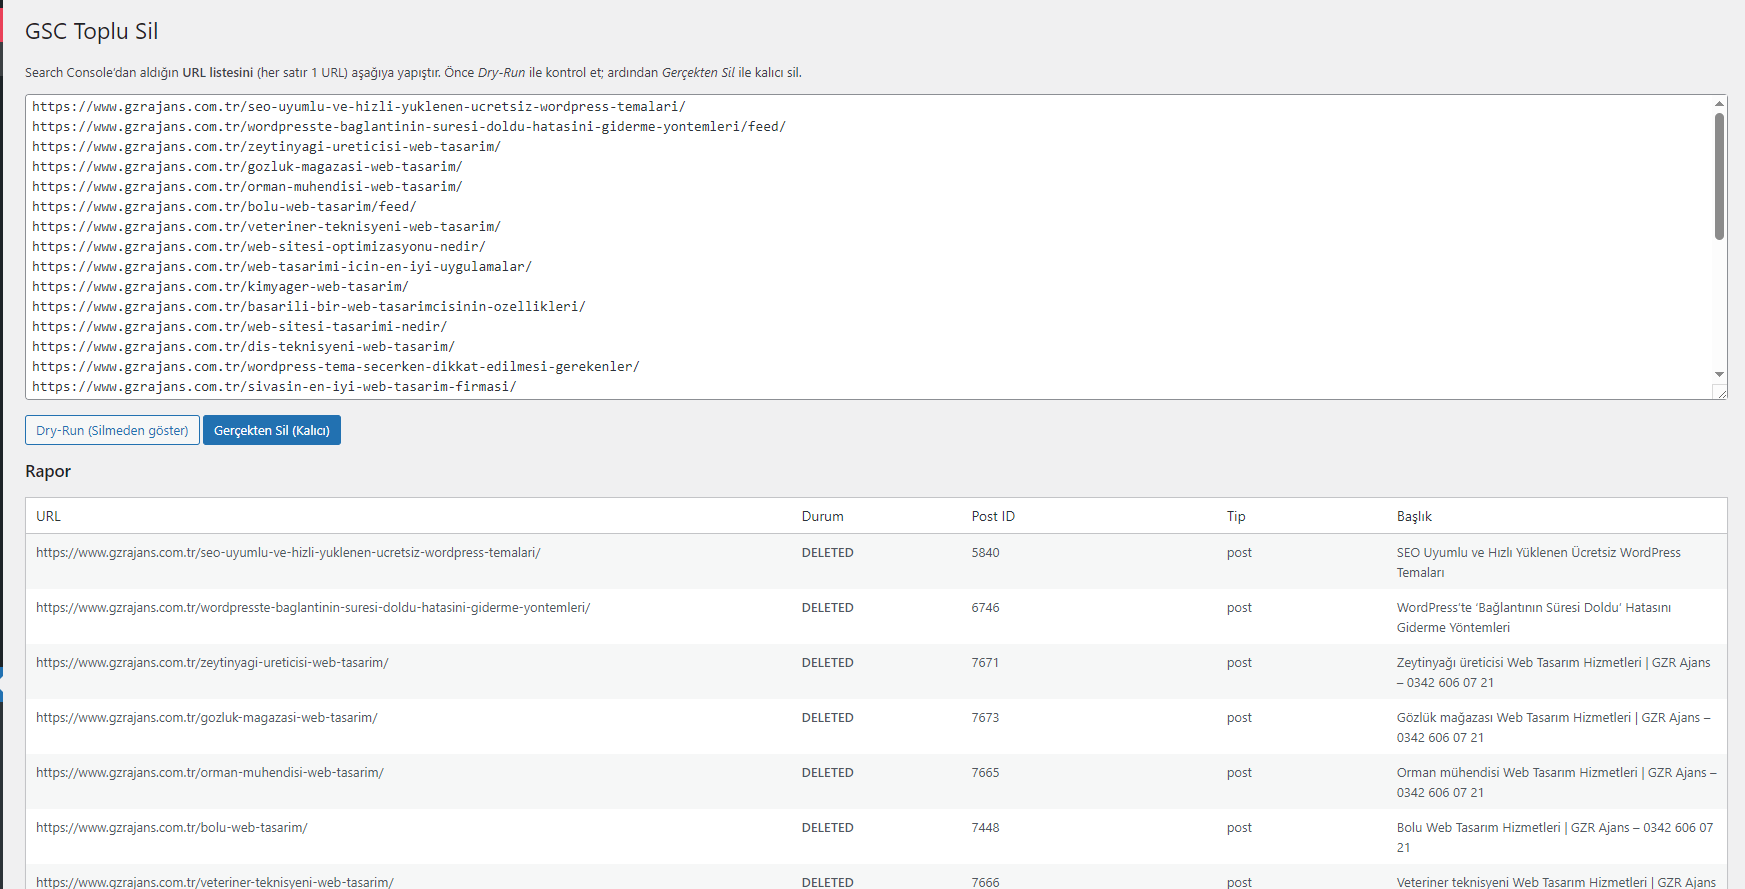Click the title starting 'WordPress'te Bağlantının Süresi Doldu'
Image resolution: width=1745 pixels, height=889 pixels.
pos(1534,617)
